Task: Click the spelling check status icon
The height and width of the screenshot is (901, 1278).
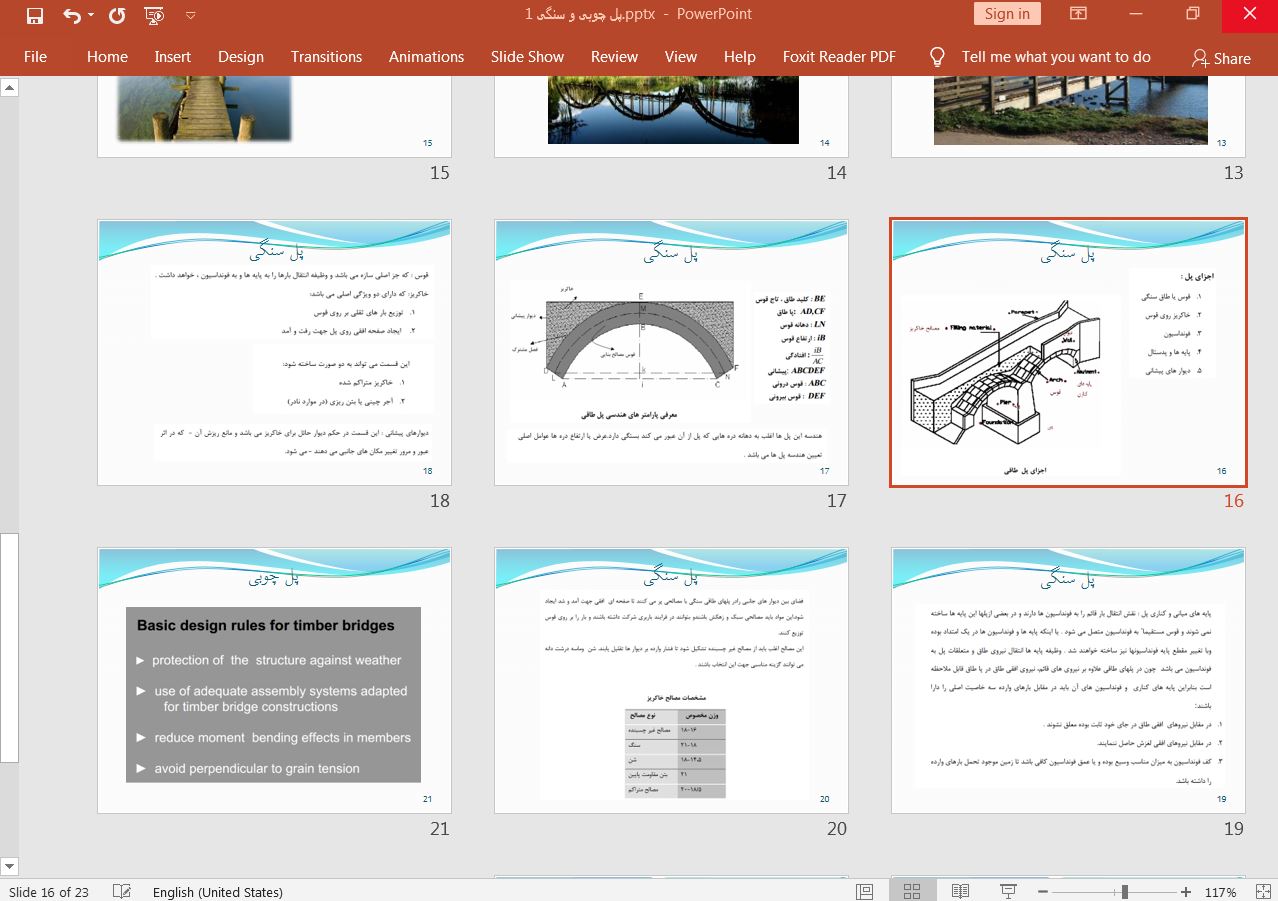Action: pyautogui.click(x=122, y=891)
